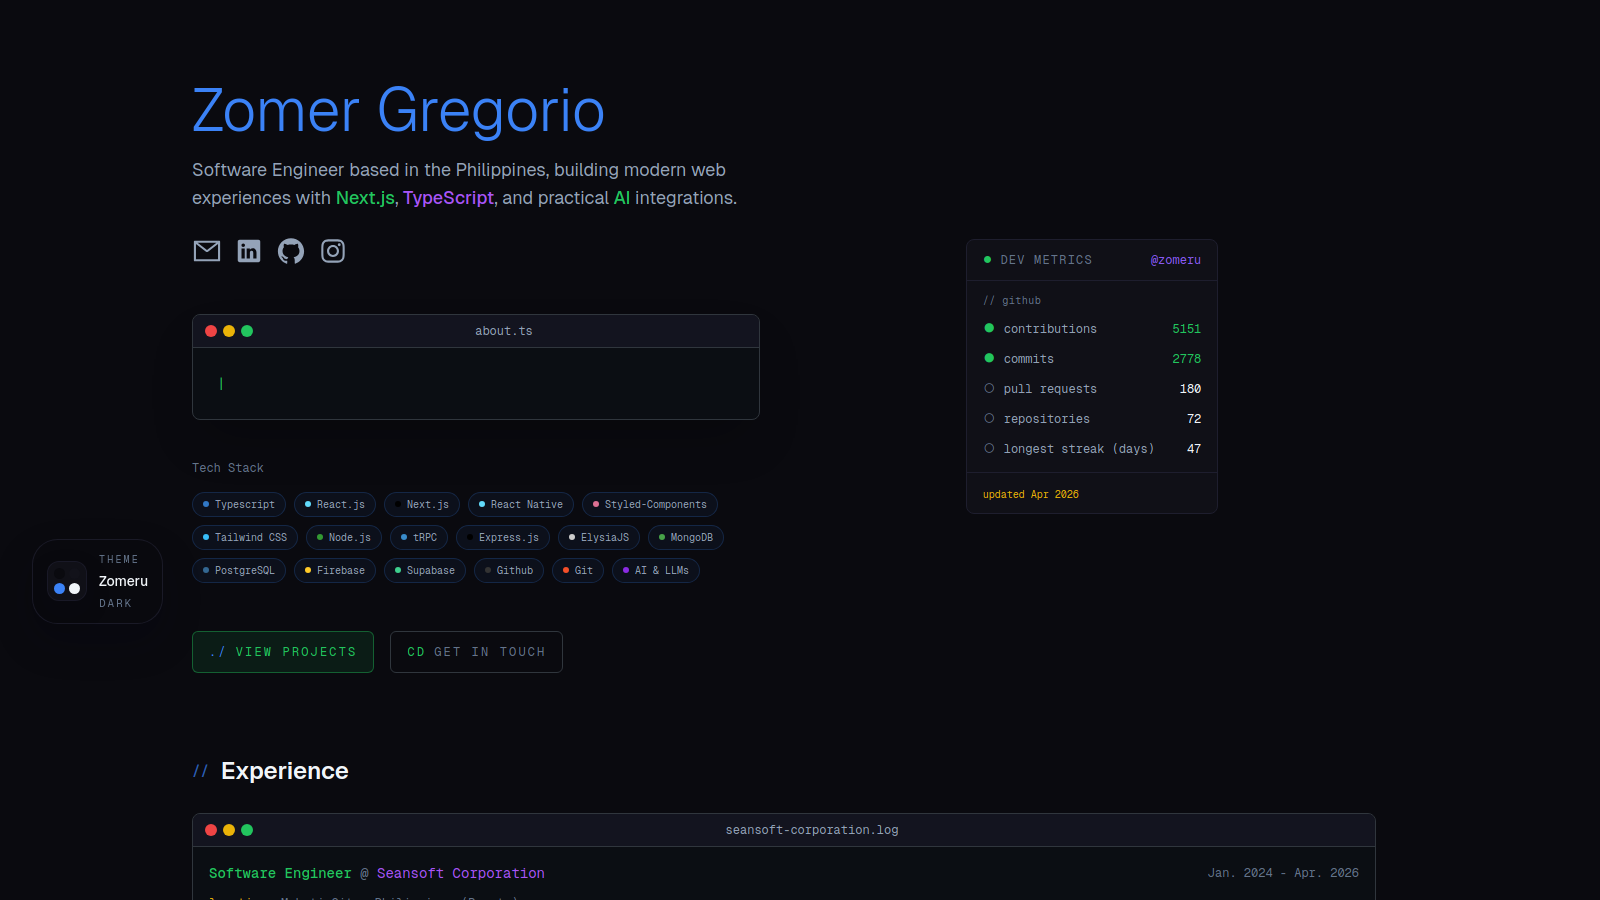Screen dimensions: 1600x900
Task: Click the pull requests label
Action: tap(1050, 389)
